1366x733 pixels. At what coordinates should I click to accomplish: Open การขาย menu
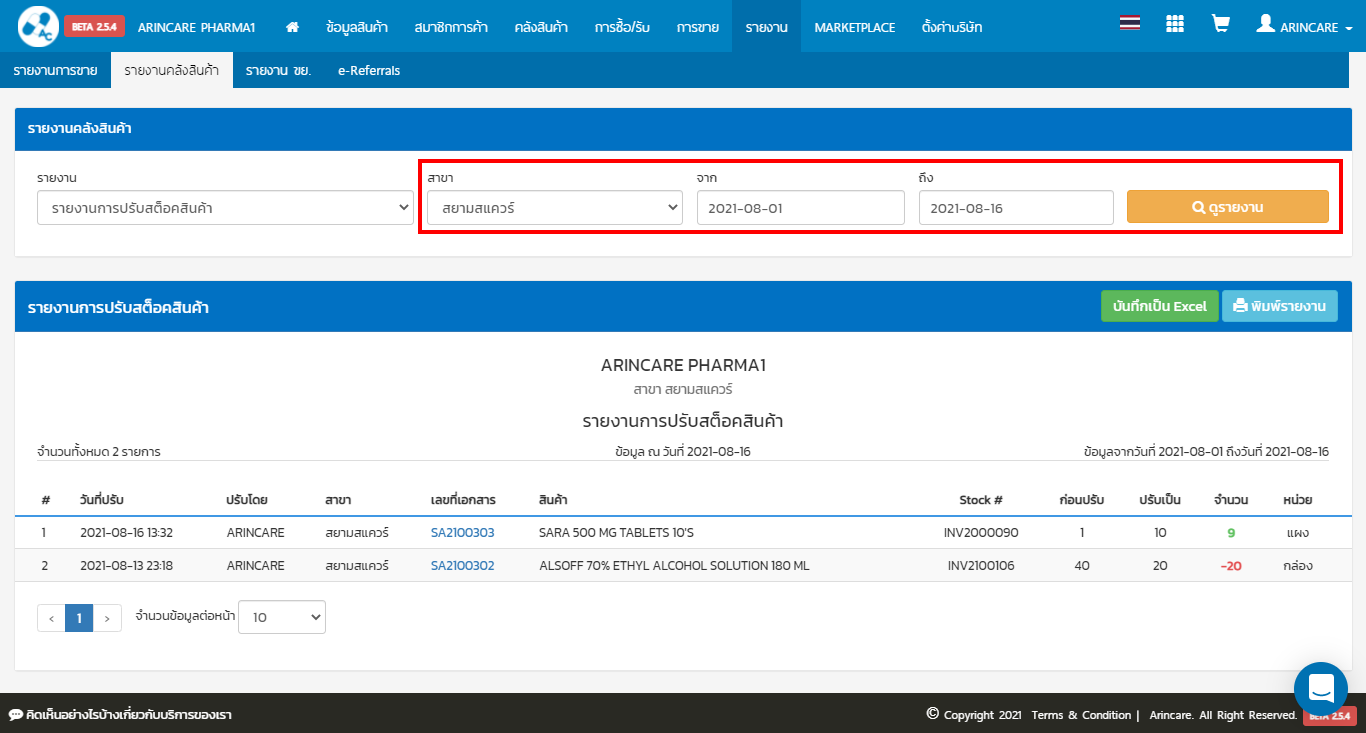(x=697, y=27)
